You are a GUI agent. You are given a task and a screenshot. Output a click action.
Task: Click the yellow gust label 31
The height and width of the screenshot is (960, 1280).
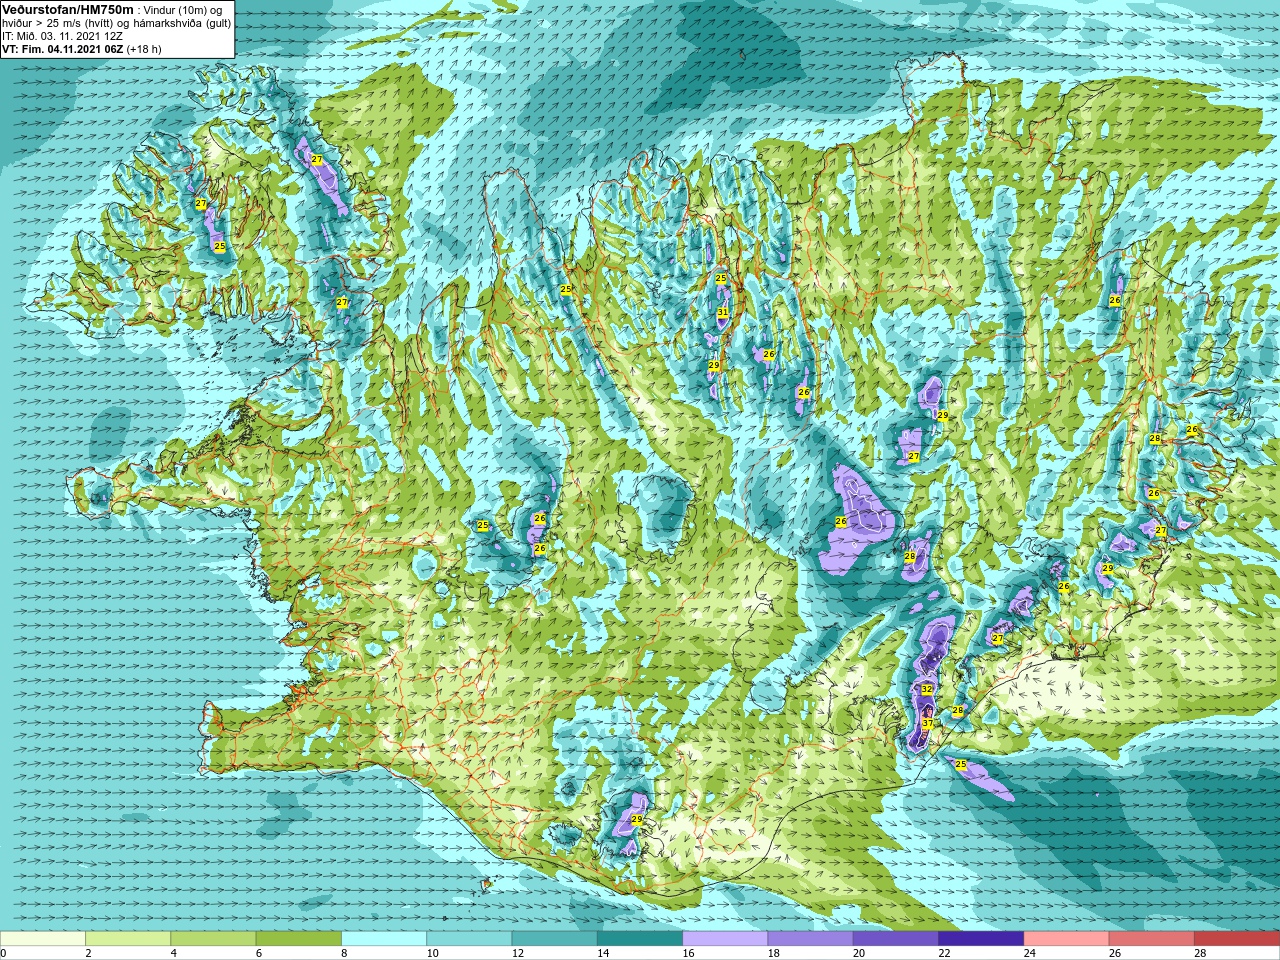722,313
